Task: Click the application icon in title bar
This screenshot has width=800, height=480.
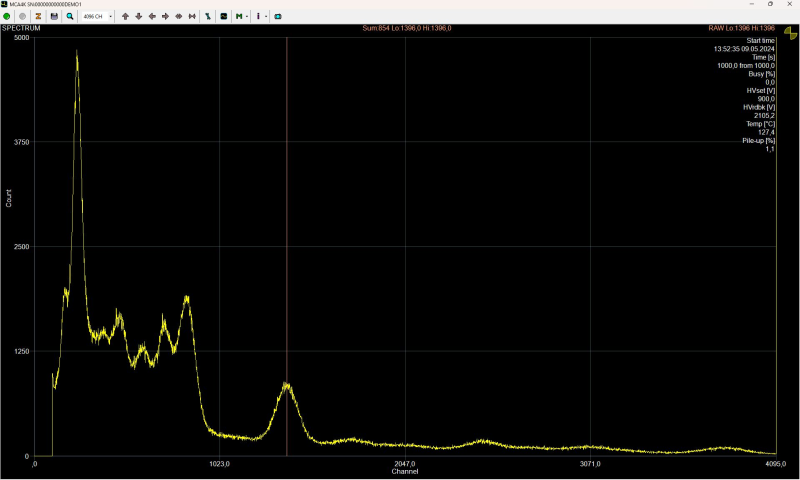Action: tap(4, 4)
